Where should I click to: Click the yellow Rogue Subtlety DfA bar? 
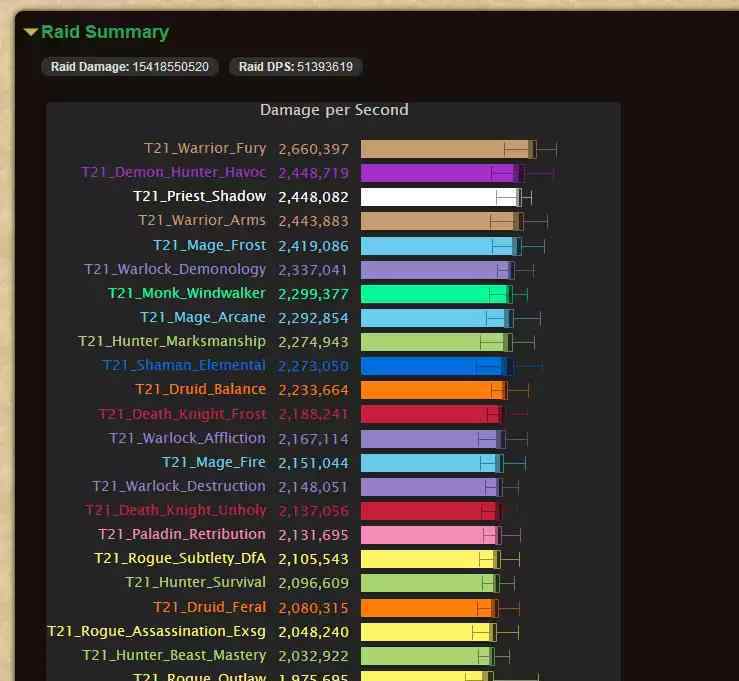[x=431, y=560]
